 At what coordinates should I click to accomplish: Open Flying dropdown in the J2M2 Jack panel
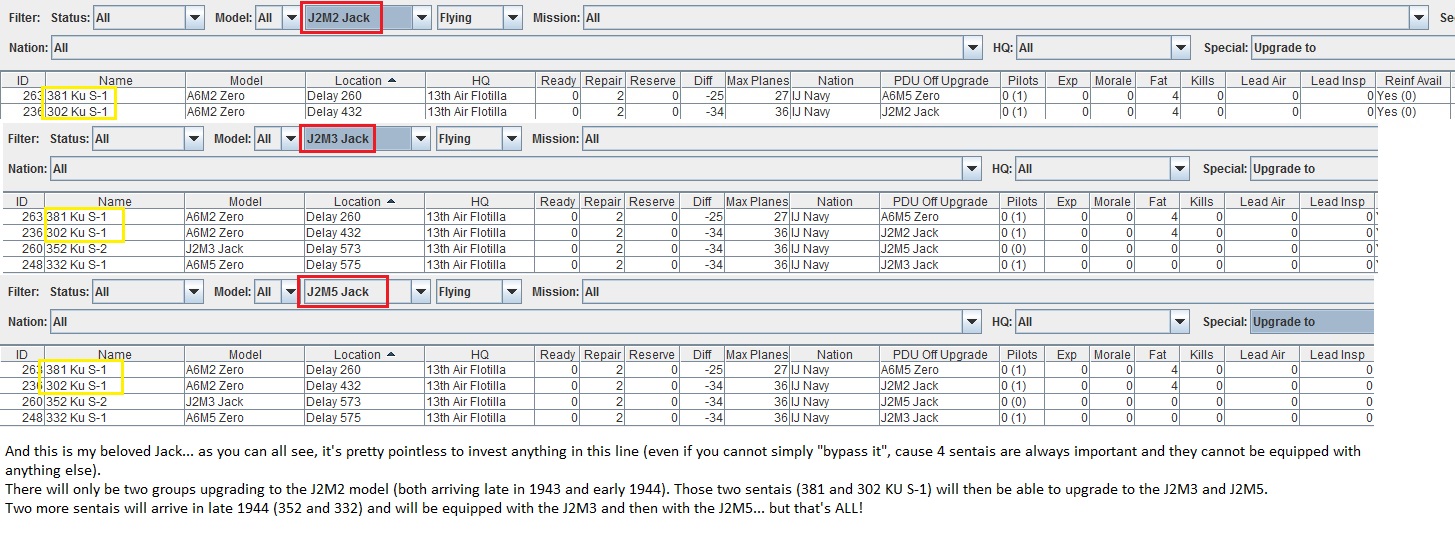tap(480, 18)
